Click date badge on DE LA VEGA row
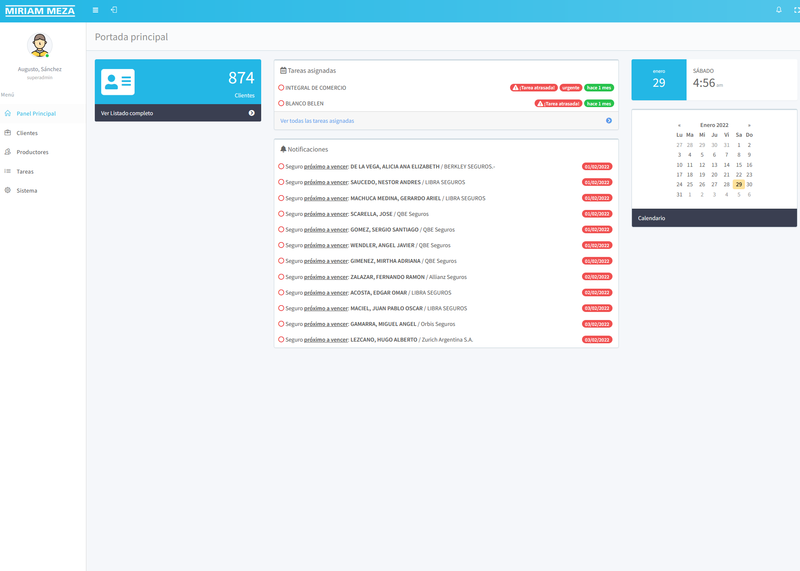Screen dimensions: 800x571 point(597,167)
